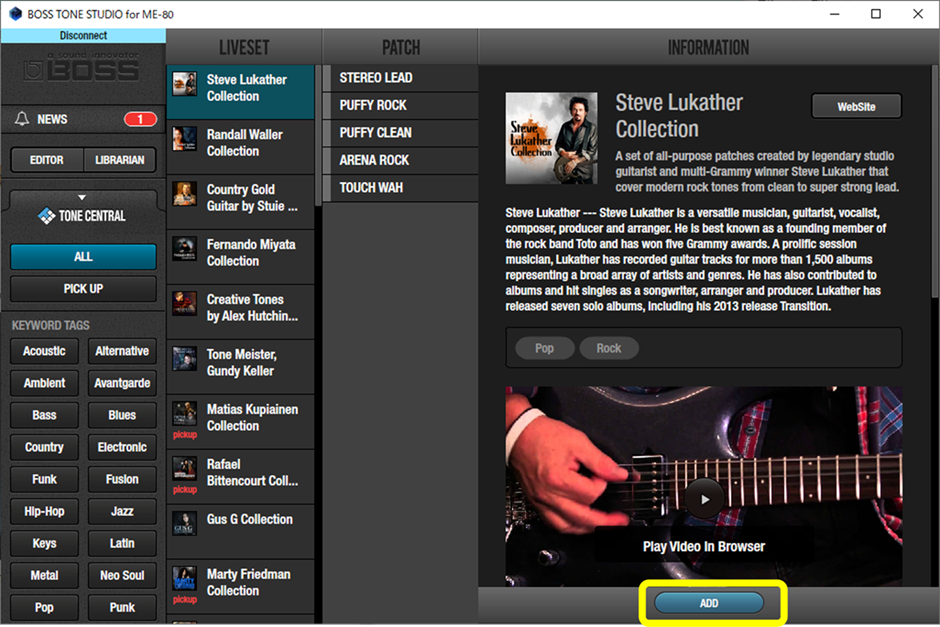The image size is (940, 627).
Task: Click the Tone Meister Gundy Keller thumbnail
Action: click(185, 358)
